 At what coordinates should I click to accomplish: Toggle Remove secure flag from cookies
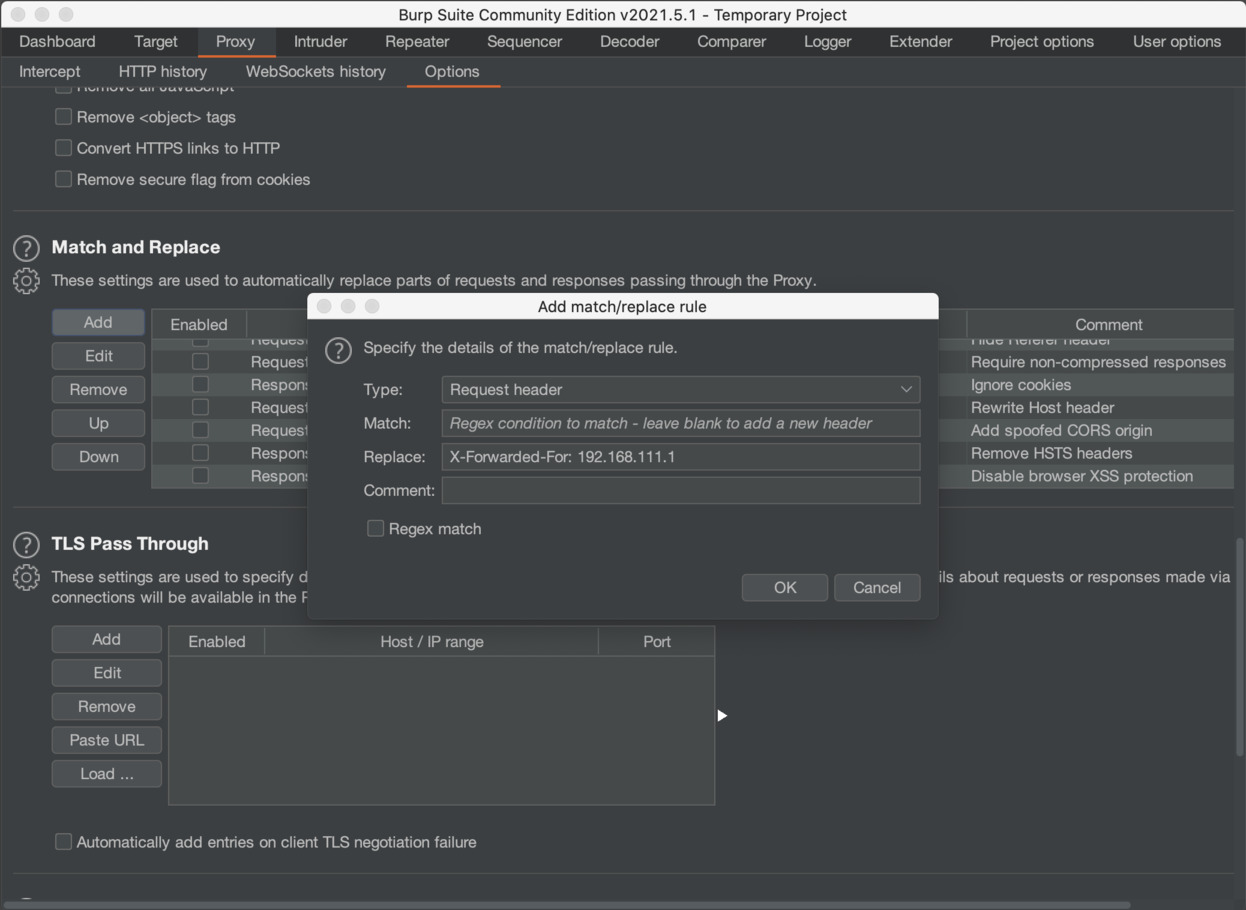tap(63, 179)
